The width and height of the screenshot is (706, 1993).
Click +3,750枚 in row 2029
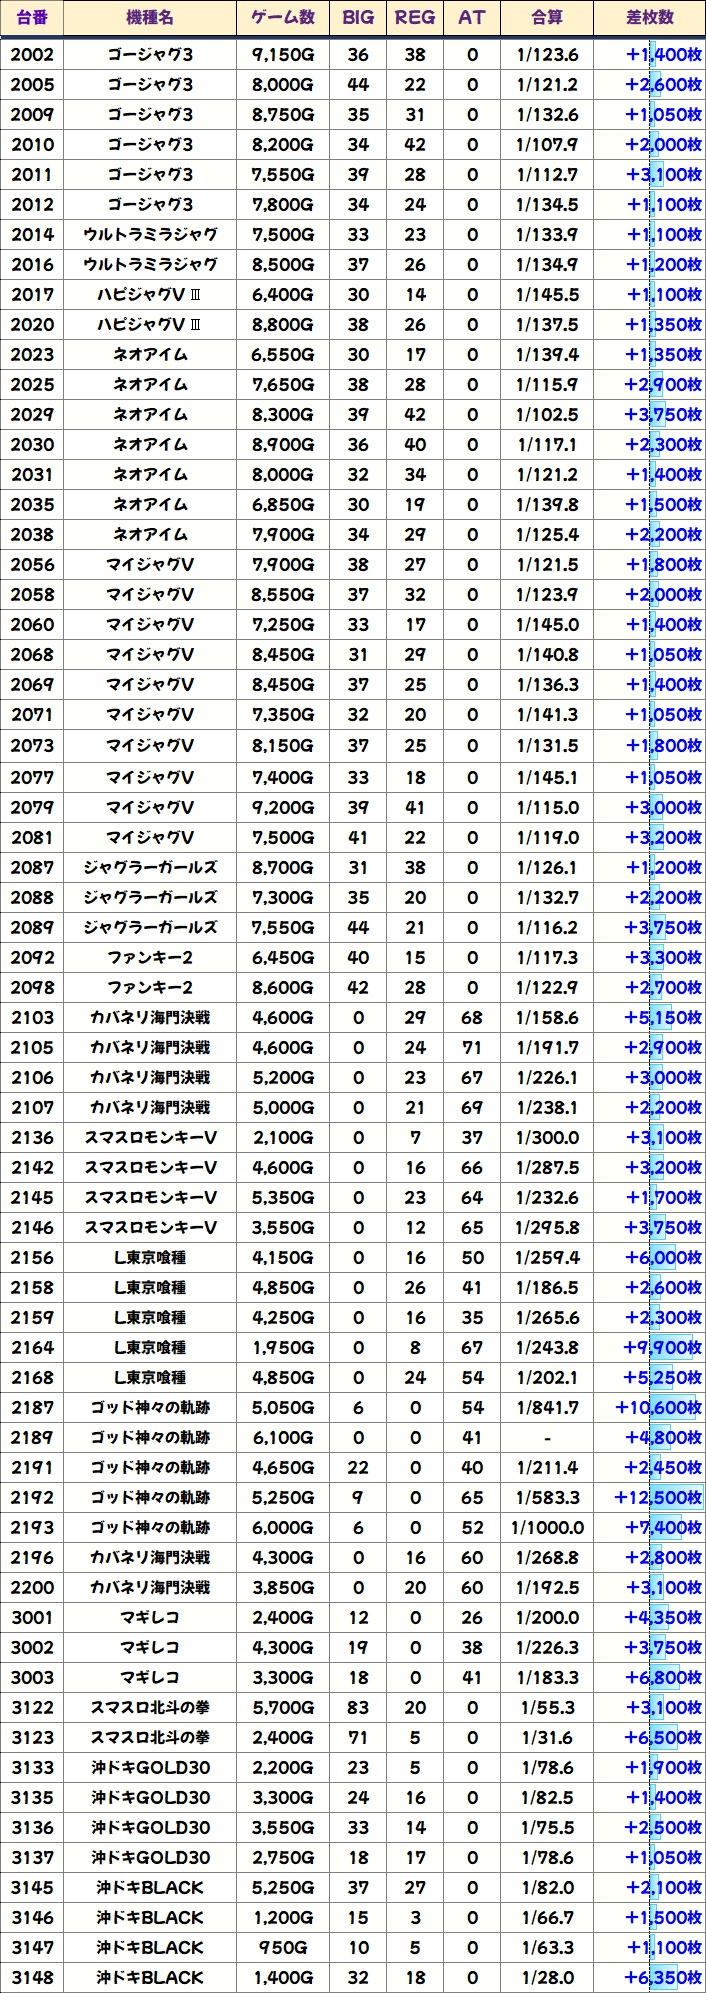pyautogui.click(x=664, y=414)
